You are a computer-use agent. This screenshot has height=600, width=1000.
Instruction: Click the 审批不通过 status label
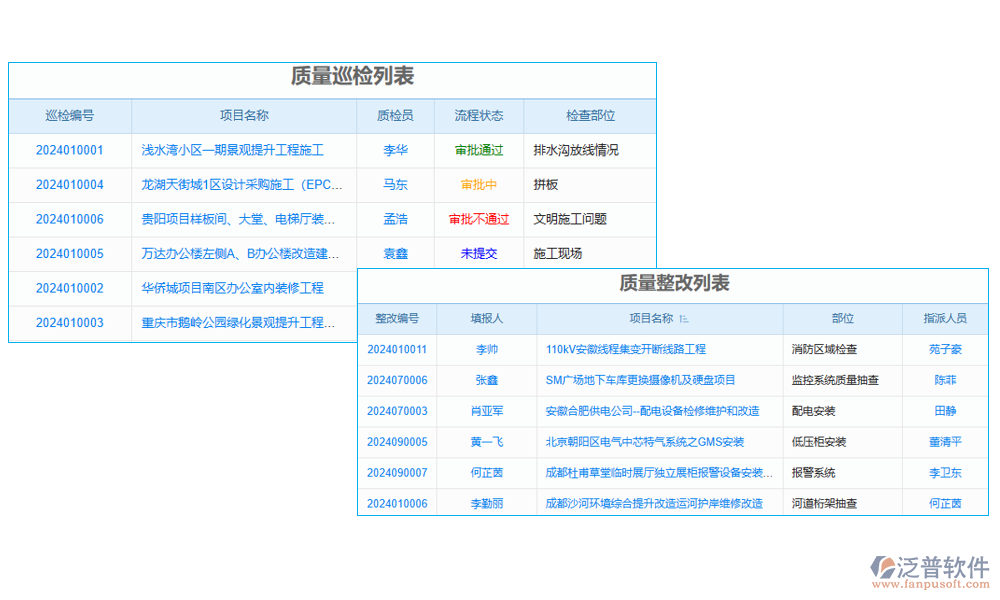pyautogui.click(x=478, y=219)
